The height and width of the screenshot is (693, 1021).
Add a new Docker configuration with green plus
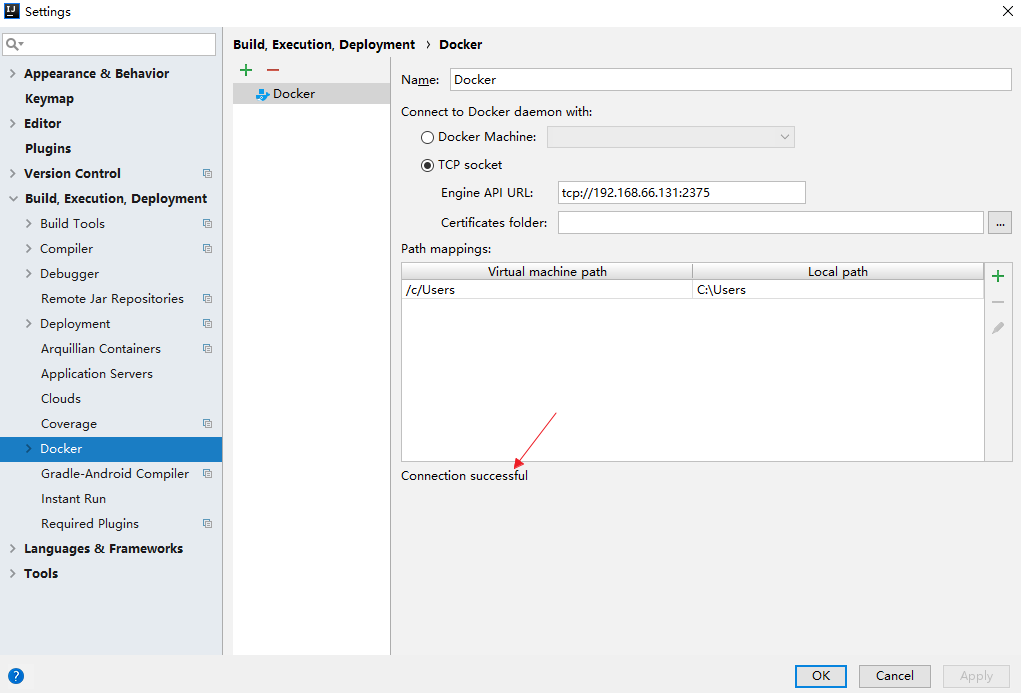246,70
